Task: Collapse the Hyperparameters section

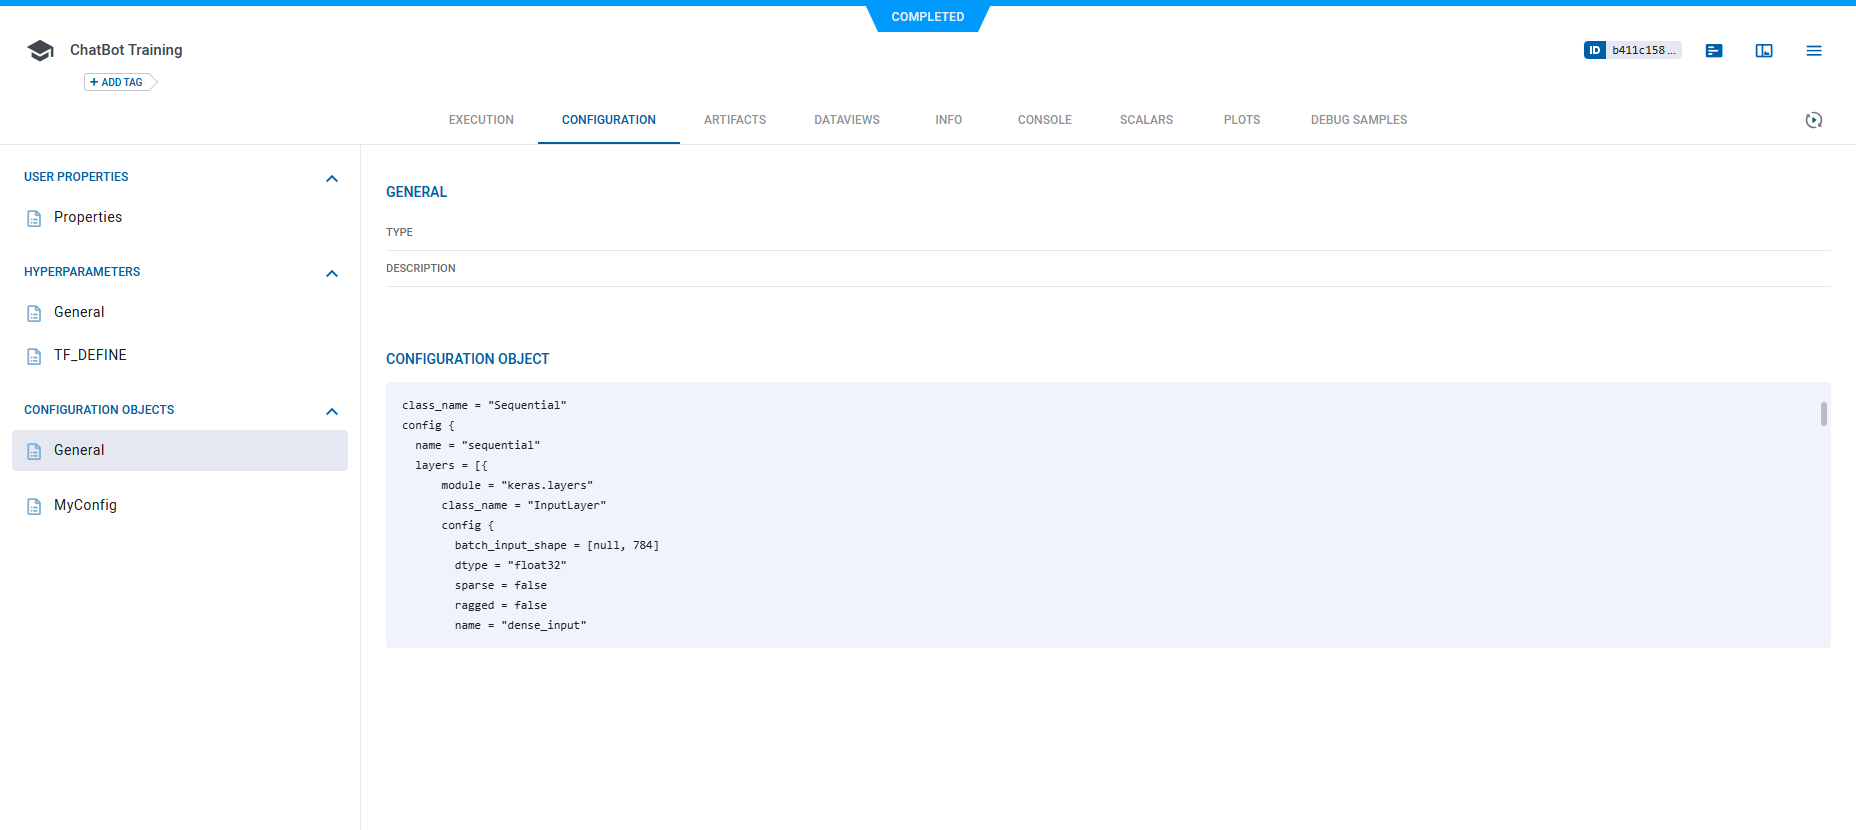Action: click(x=332, y=273)
